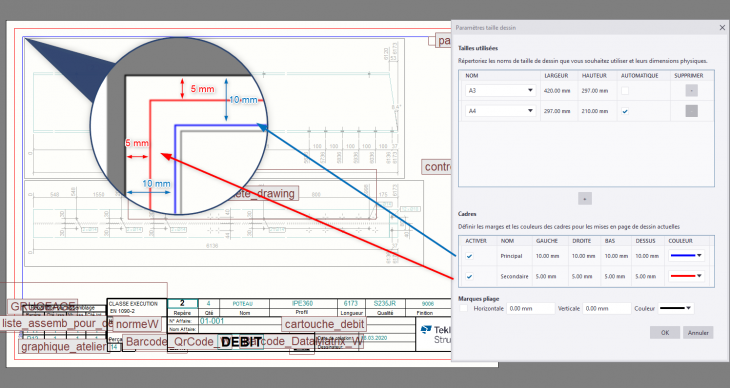This screenshot has height=388, width=730.
Task: Disable the Secondaire frame checkbox
Action: [469, 276]
